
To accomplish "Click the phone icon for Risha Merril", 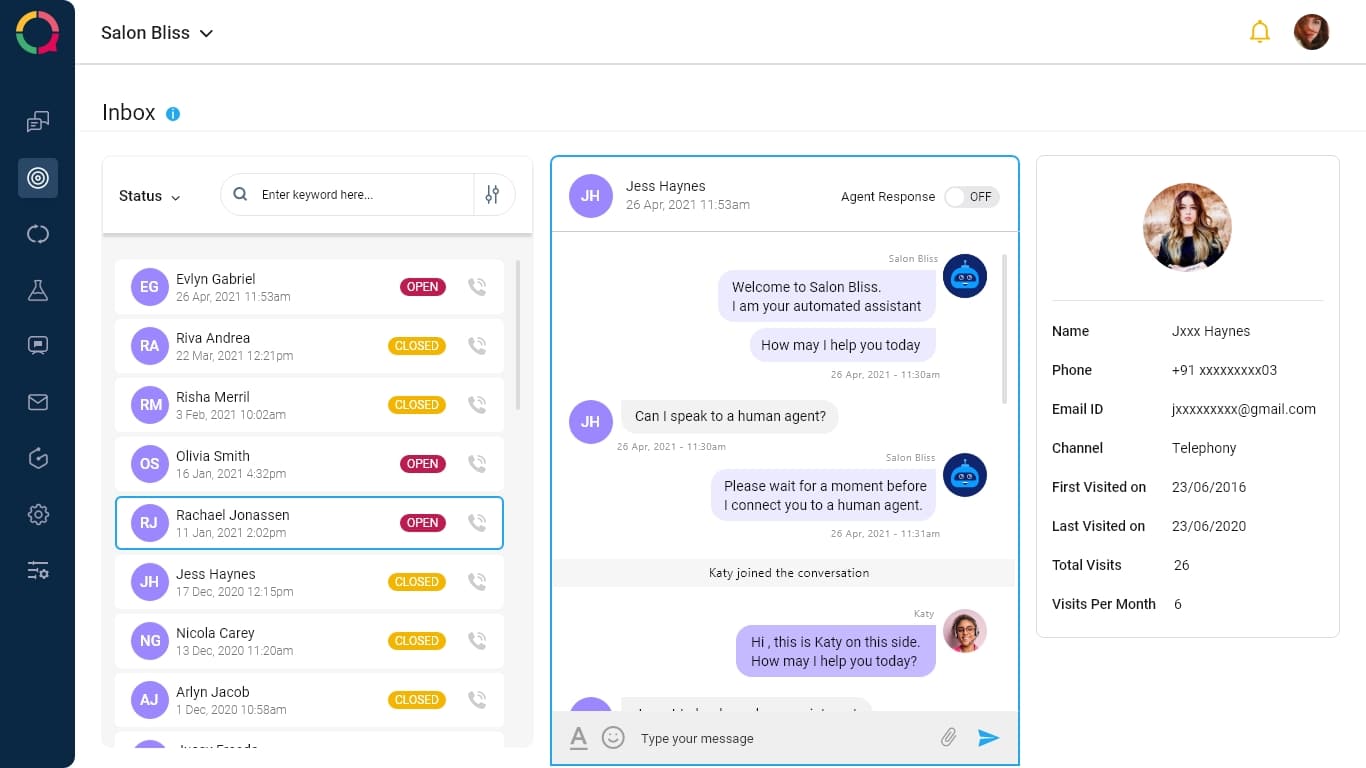I will point(477,405).
